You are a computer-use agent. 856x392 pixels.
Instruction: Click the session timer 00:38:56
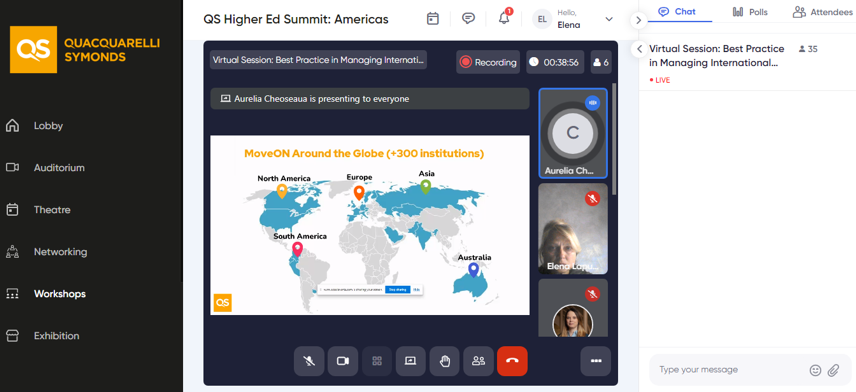(555, 62)
